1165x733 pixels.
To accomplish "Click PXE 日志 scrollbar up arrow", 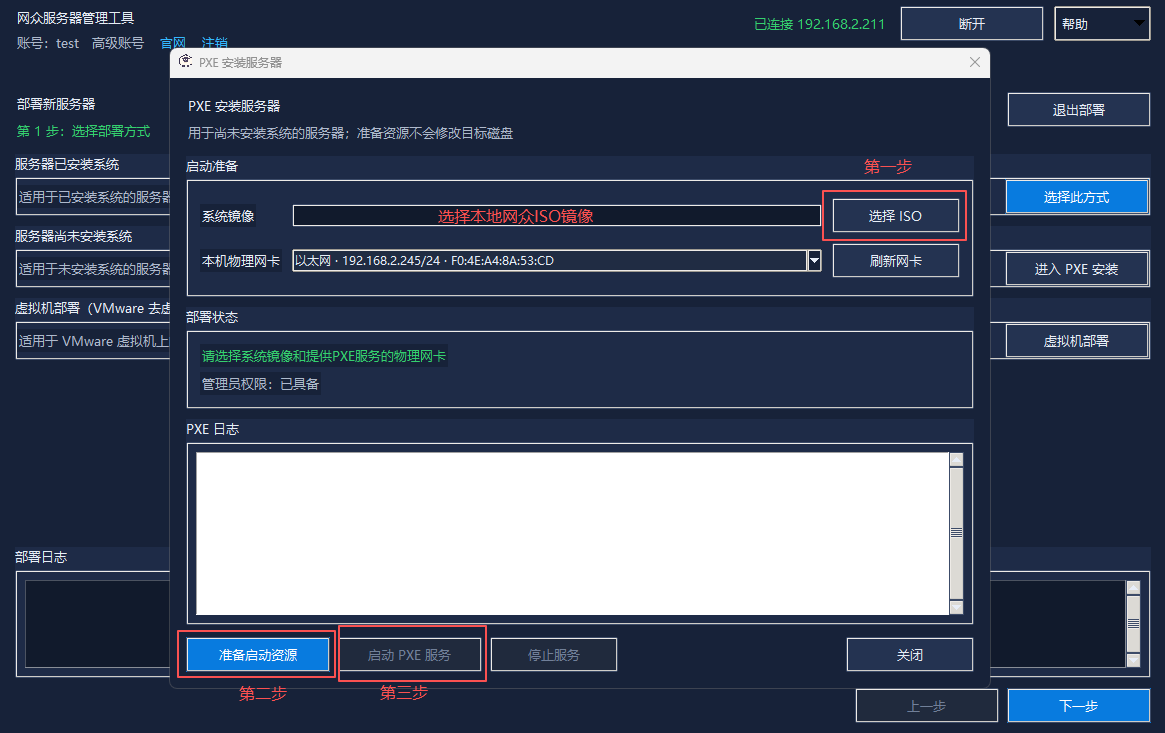I will [956, 460].
